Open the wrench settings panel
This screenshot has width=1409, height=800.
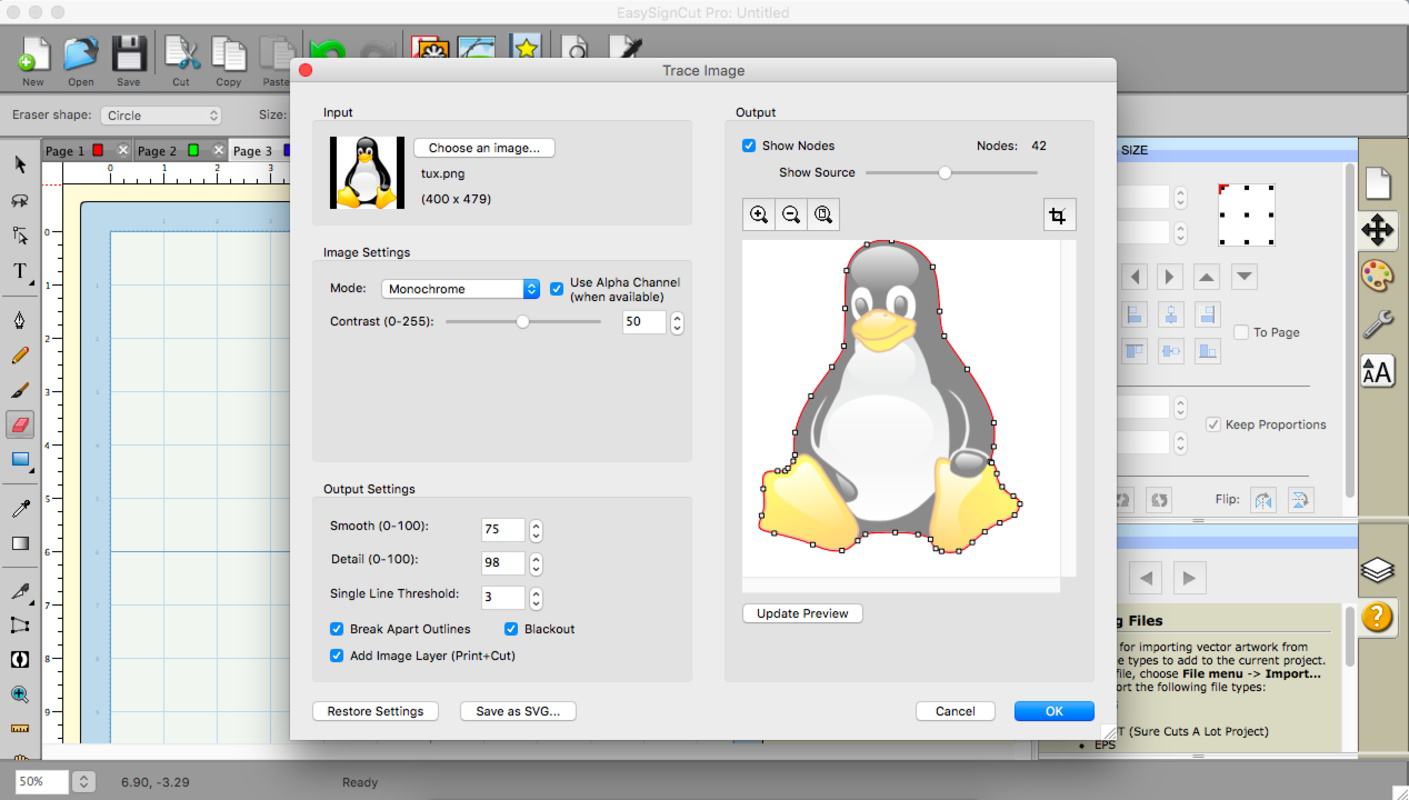tap(1378, 323)
